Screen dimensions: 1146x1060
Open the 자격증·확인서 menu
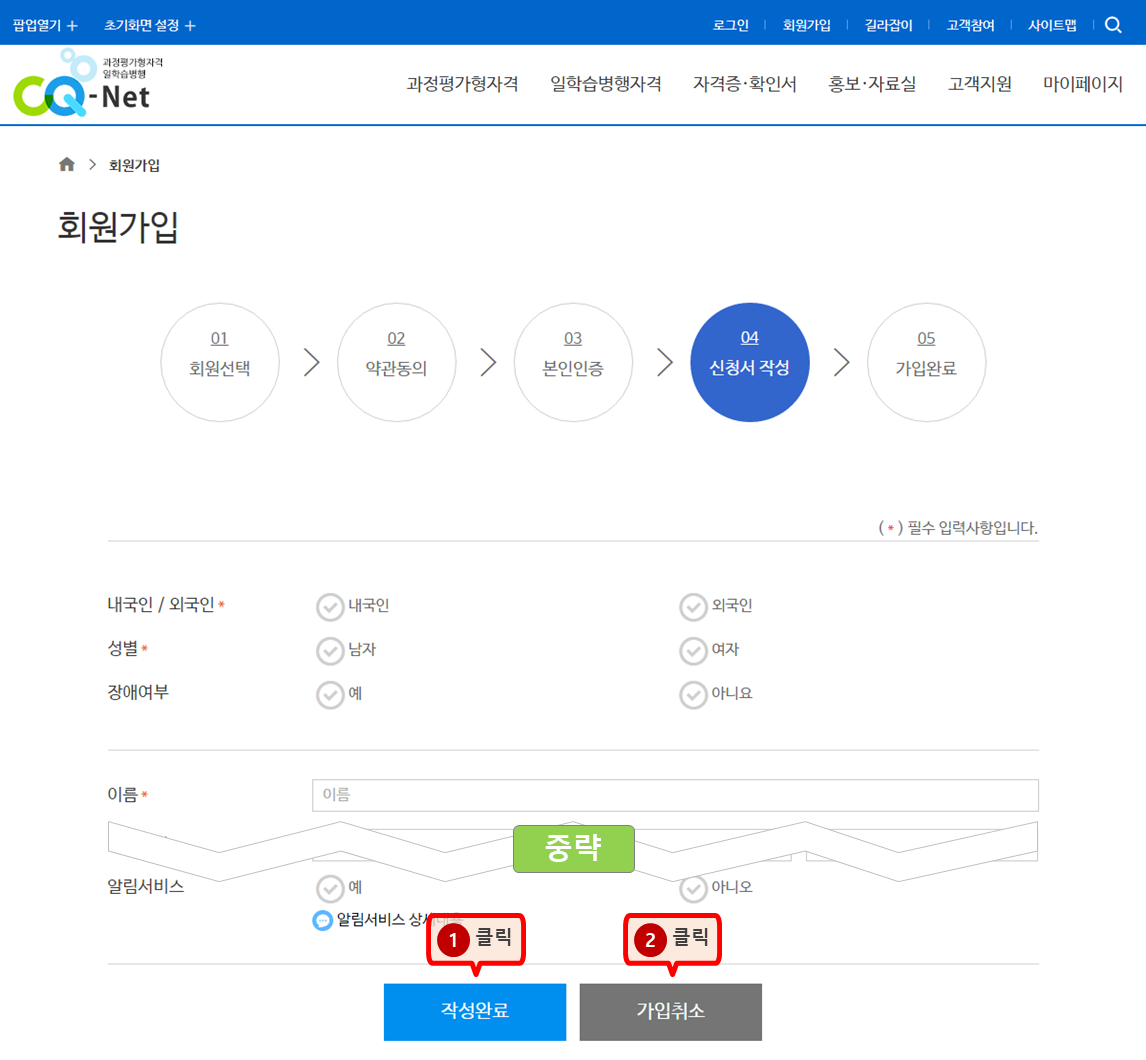click(745, 84)
